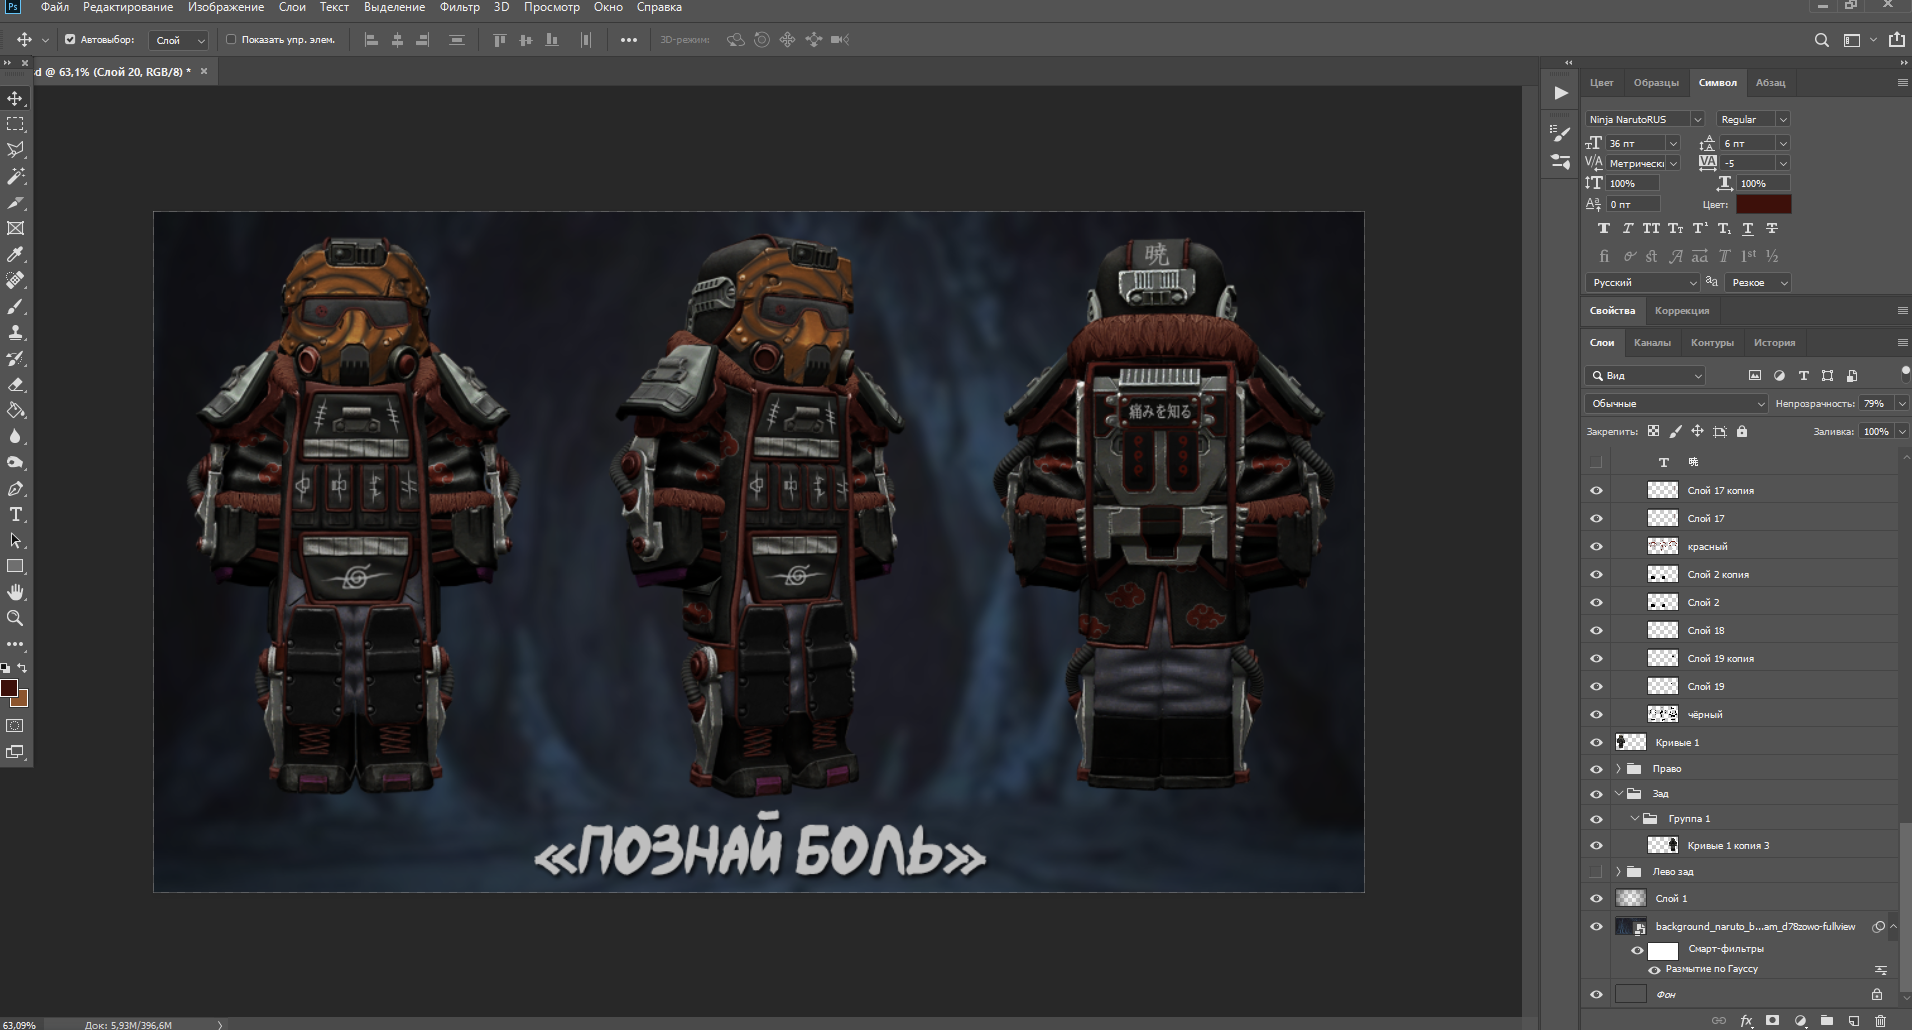
Task: Open the foreground color swatch
Action: tap(9, 688)
